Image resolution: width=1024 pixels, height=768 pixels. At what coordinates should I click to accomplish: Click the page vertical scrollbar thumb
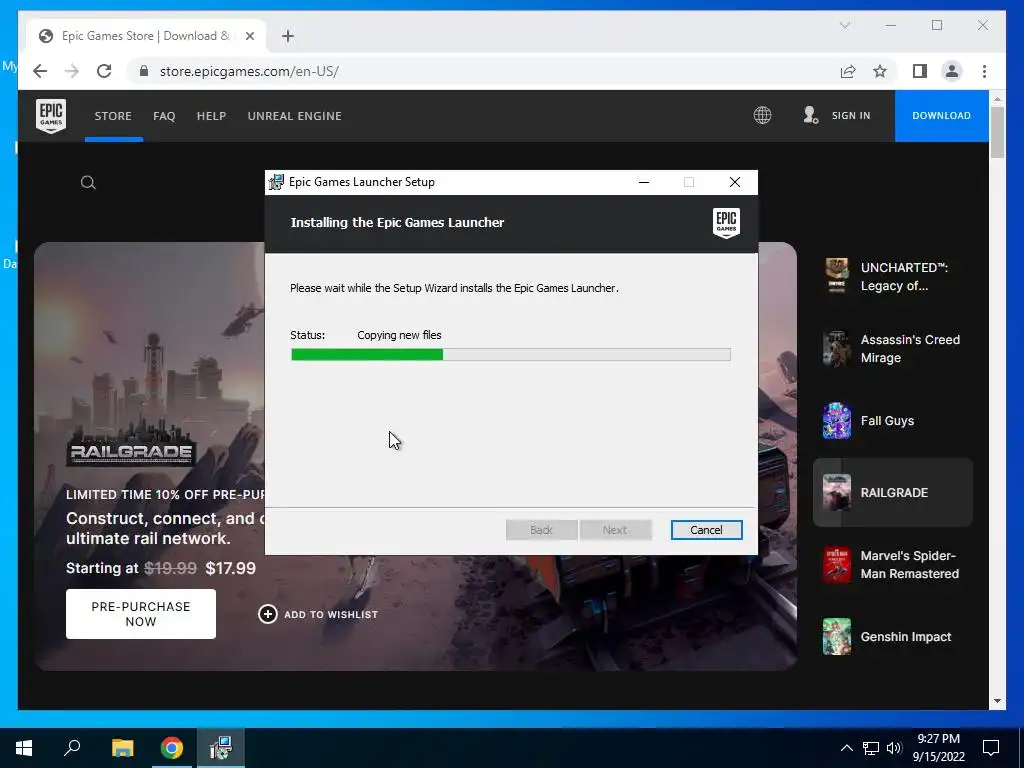[x=997, y=133]
